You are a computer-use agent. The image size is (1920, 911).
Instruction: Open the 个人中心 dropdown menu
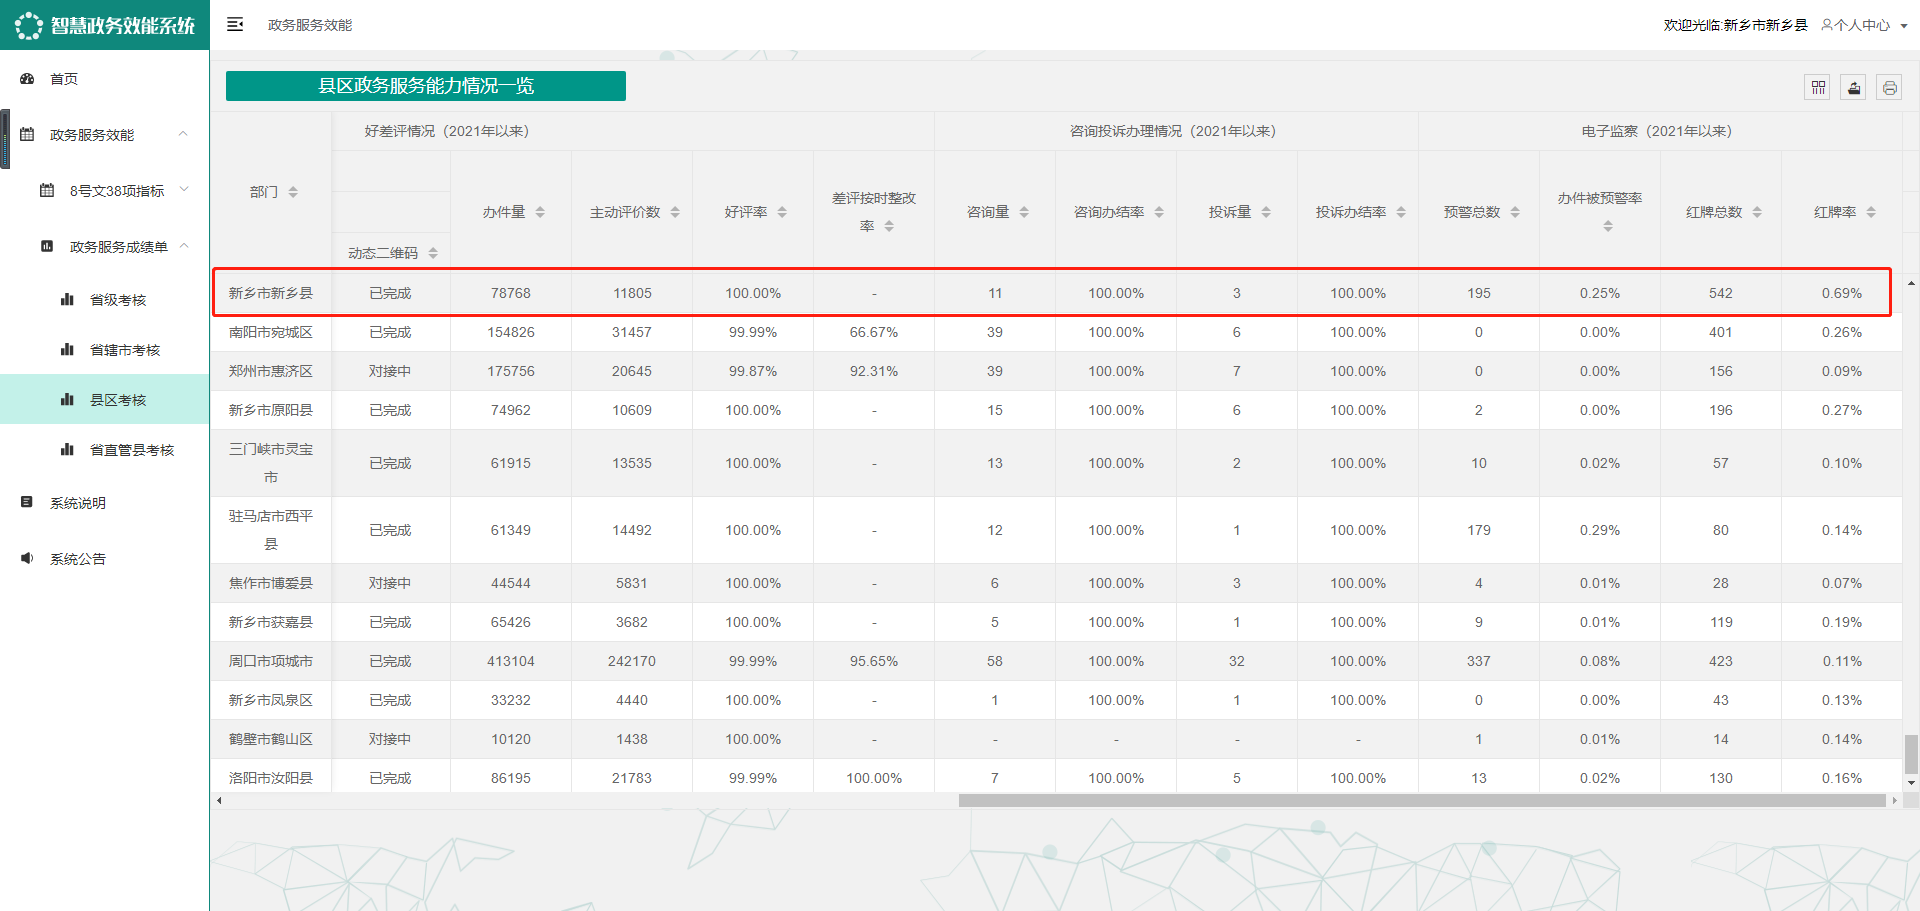pyautogui.click(x=1863, y=25)
